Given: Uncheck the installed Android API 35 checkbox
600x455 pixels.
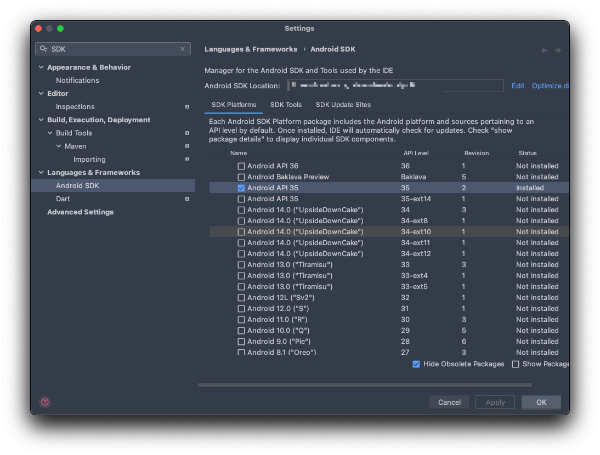Looking at the screenshot, I should [241, 188].
